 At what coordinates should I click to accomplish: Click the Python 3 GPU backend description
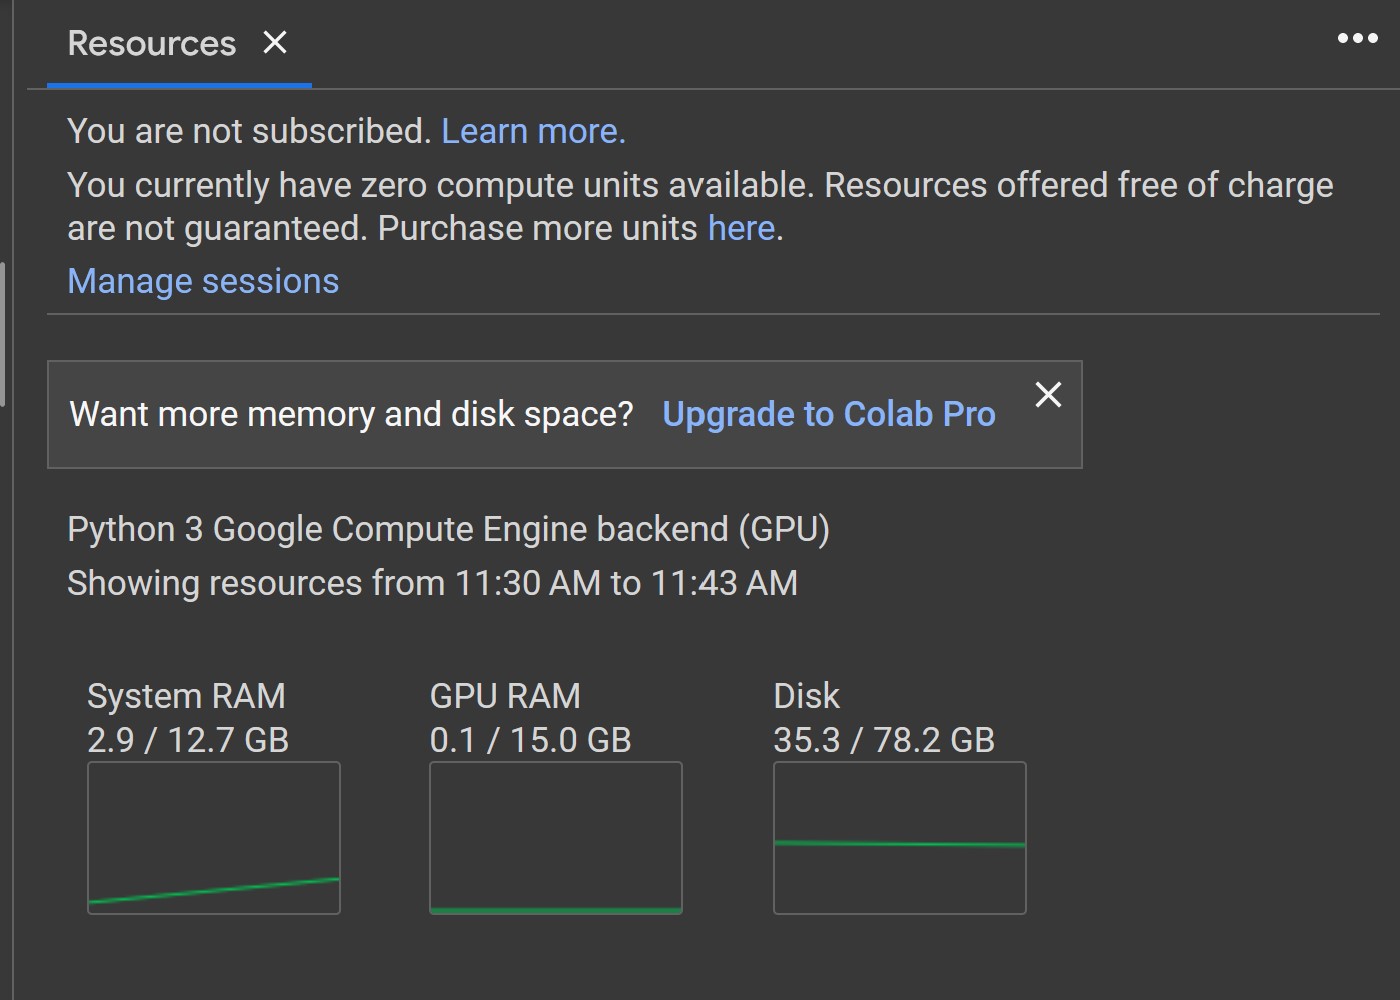pyautogui.click(x=448, y=528)
